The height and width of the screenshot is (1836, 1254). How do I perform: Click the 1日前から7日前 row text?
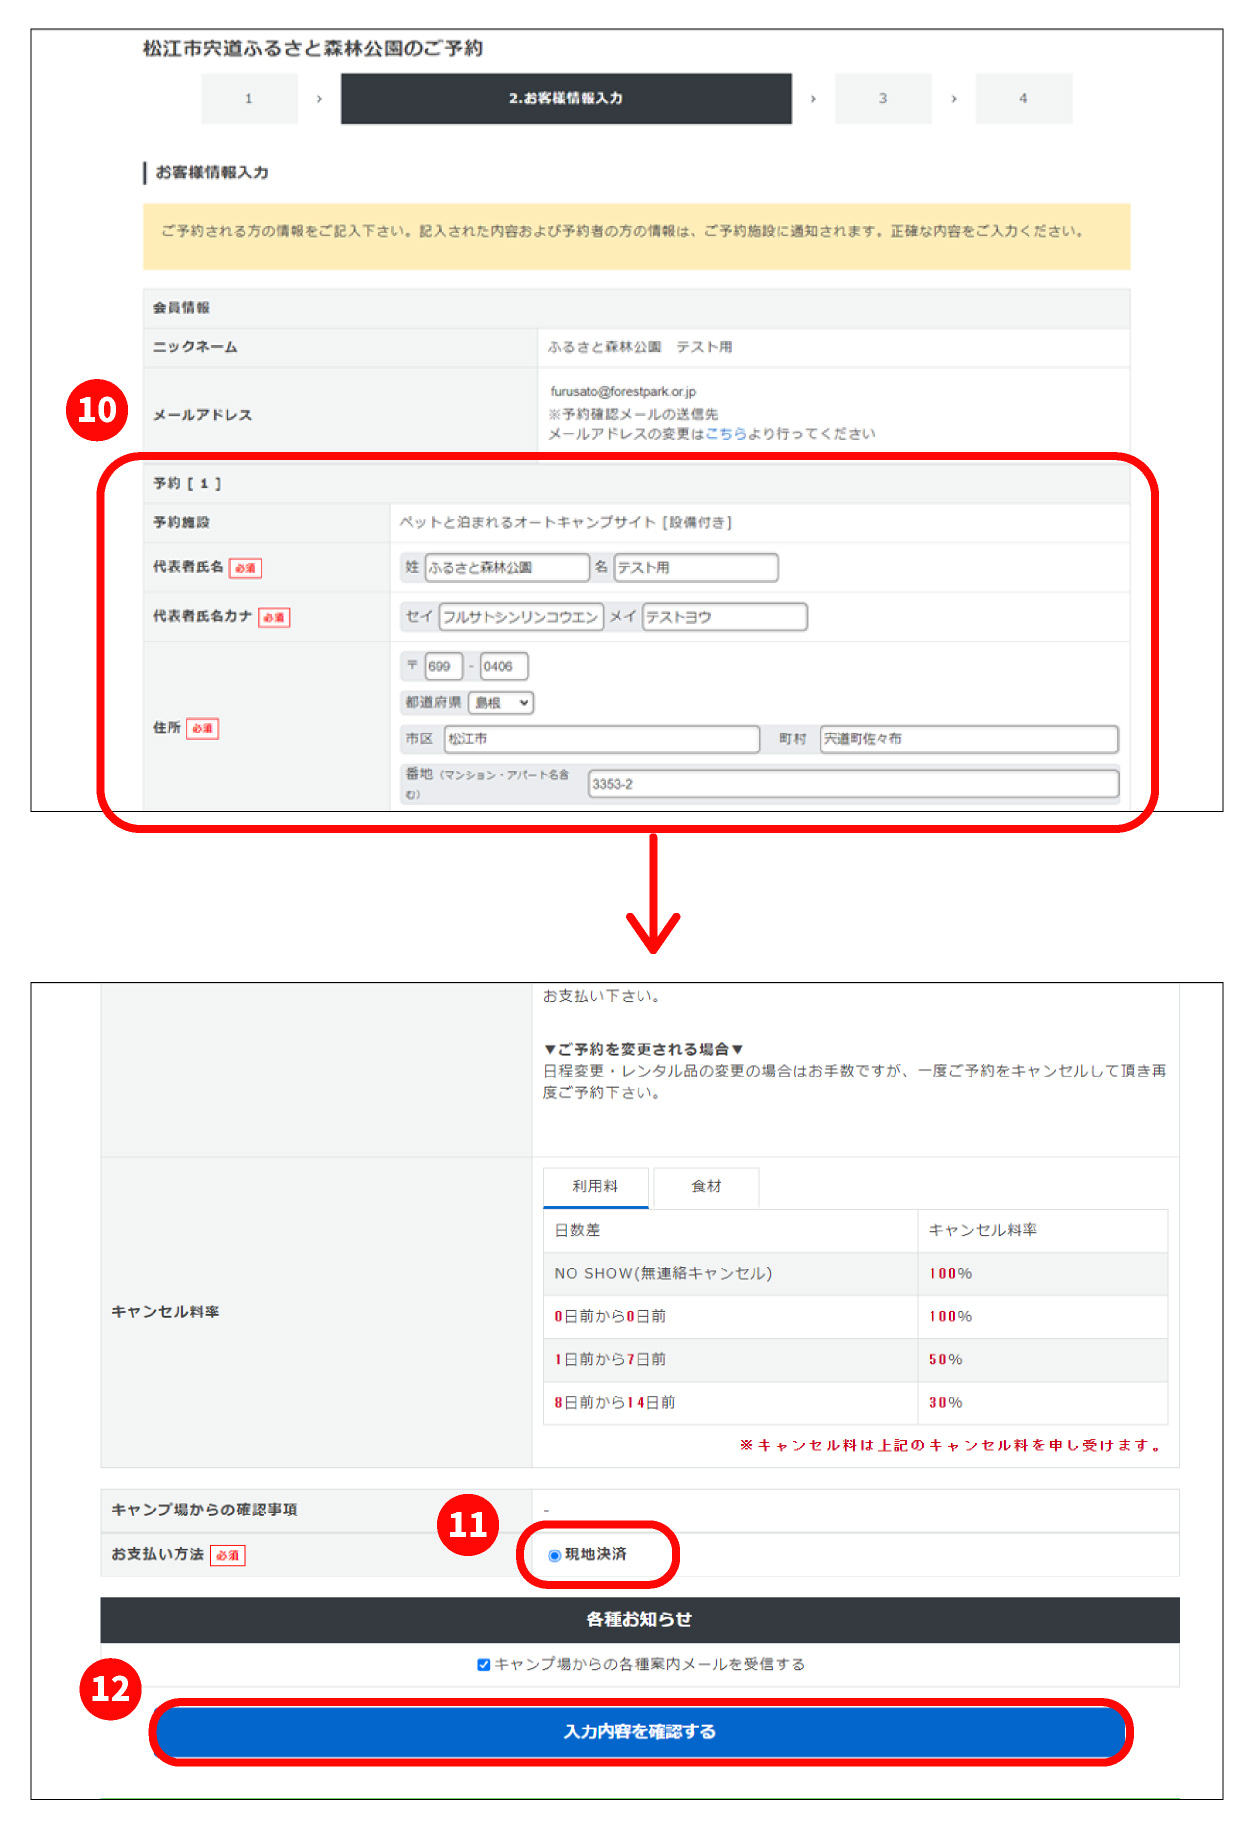610,1359
